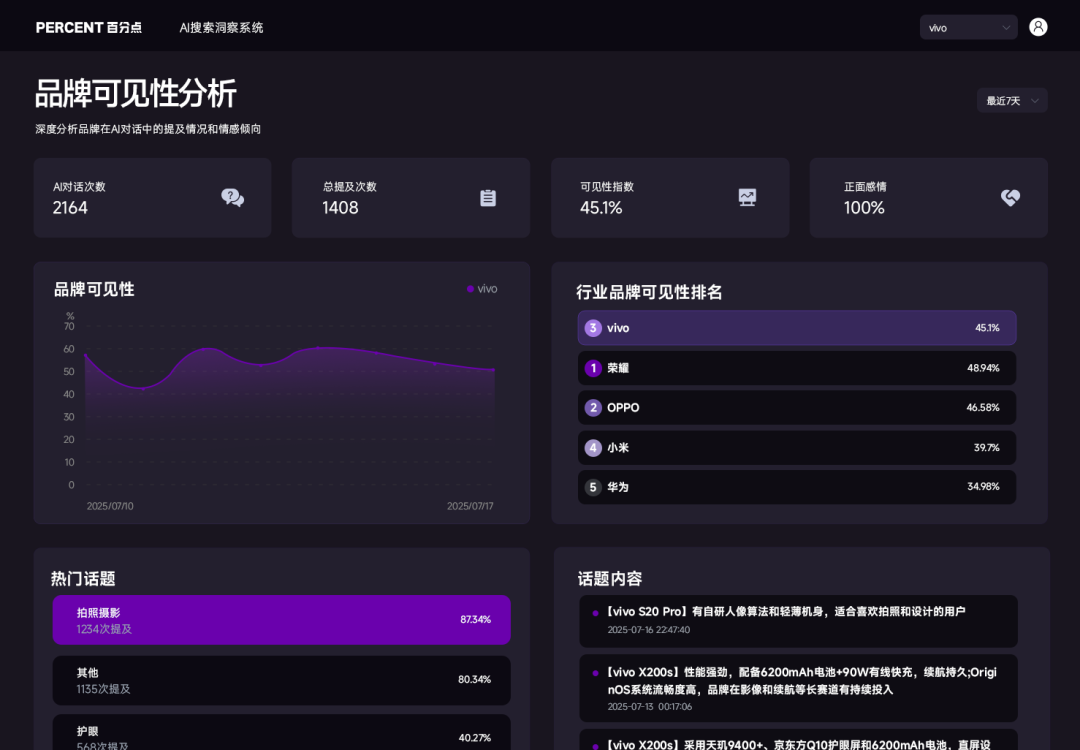The width and height of the screenshot is (1080, 750).
Task: Click the user profile avatar icon
Action: [1037, 26]
